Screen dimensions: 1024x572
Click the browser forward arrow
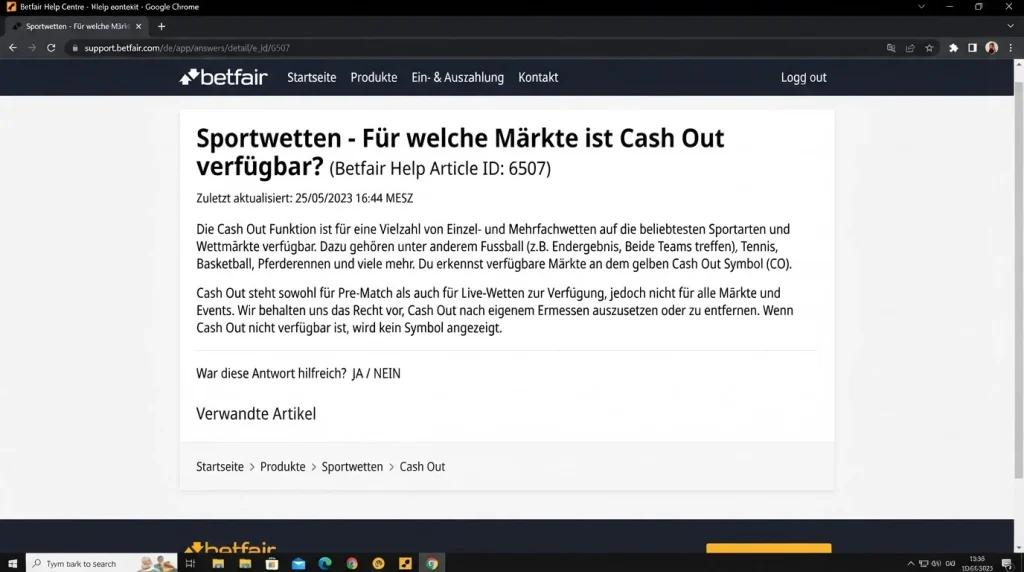click(31, 48)
